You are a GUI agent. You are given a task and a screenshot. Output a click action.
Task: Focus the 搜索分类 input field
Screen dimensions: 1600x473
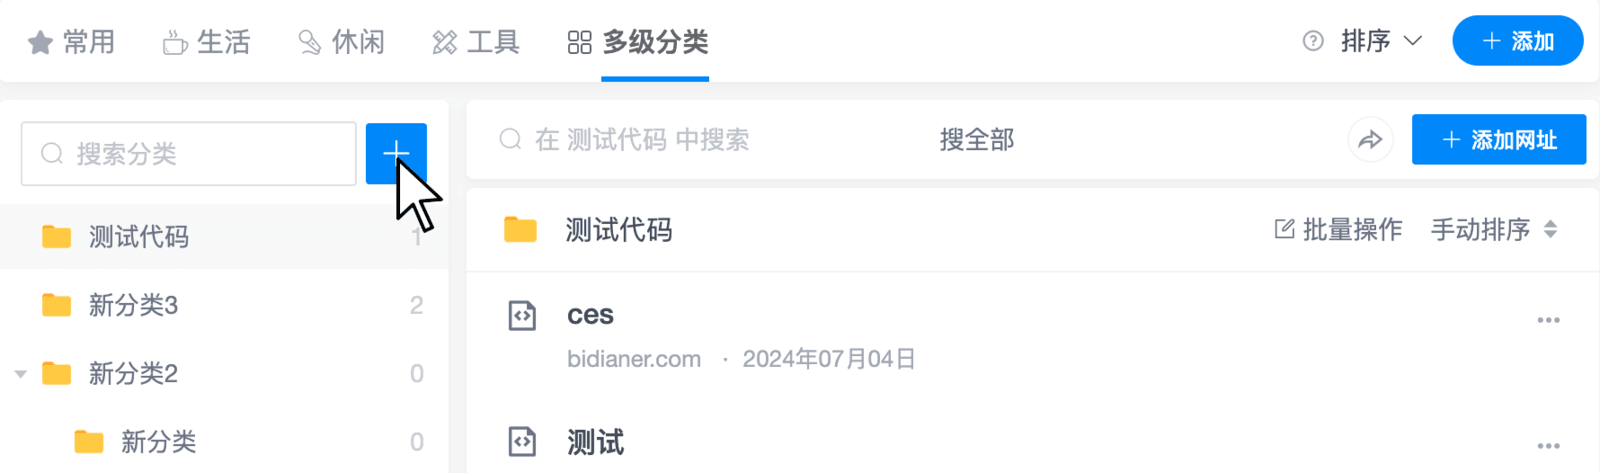click(x=189, y=154)
